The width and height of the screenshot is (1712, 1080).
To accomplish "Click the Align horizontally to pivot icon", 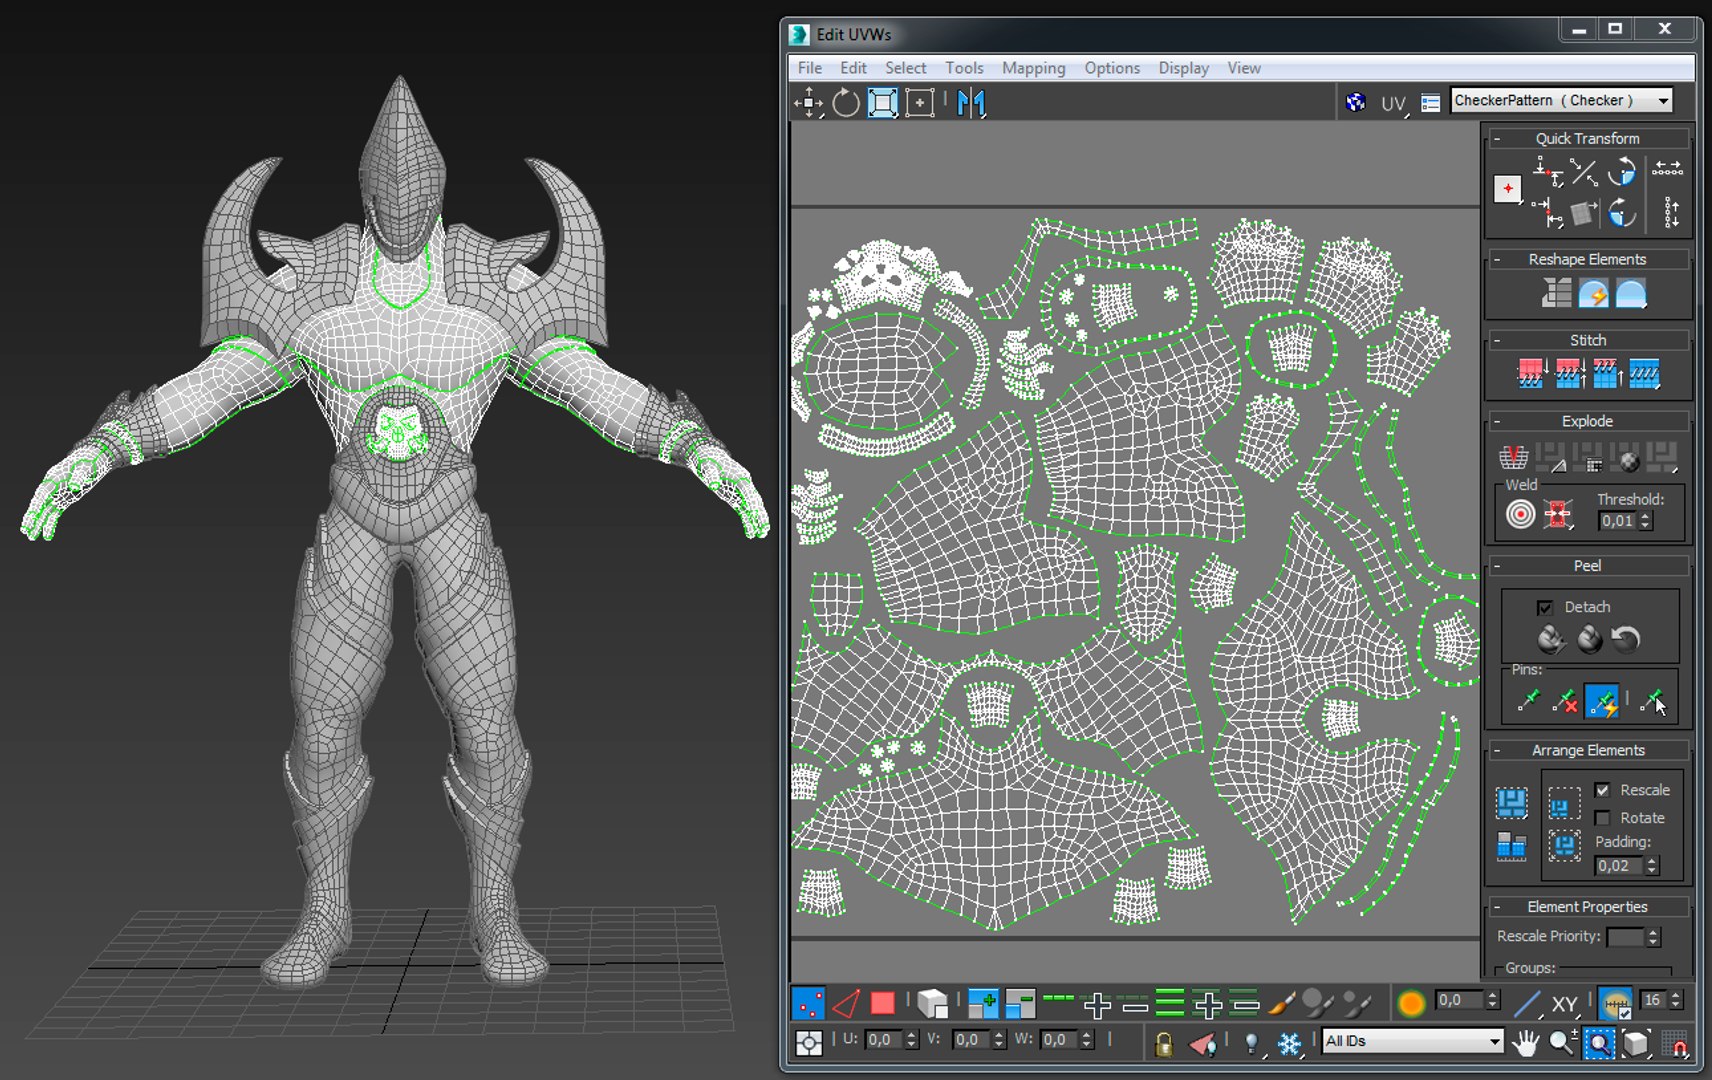I will click(x=1548, y=173).
